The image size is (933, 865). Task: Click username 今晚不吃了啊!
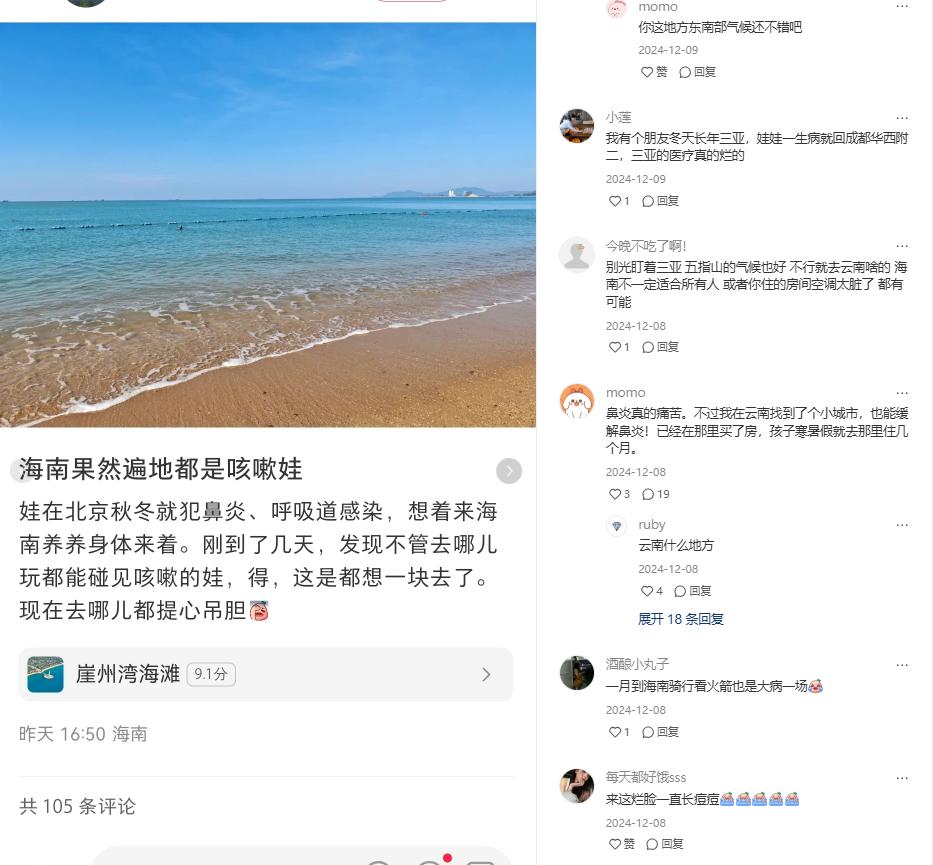(646, 246)
